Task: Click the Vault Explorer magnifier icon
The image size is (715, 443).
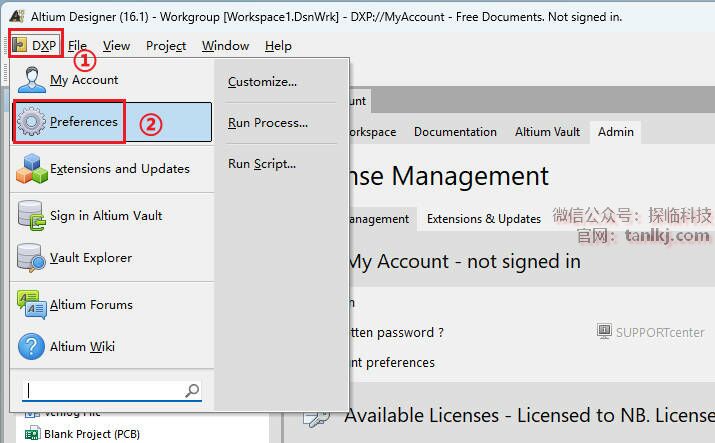Action: click(x=31, y=258)
